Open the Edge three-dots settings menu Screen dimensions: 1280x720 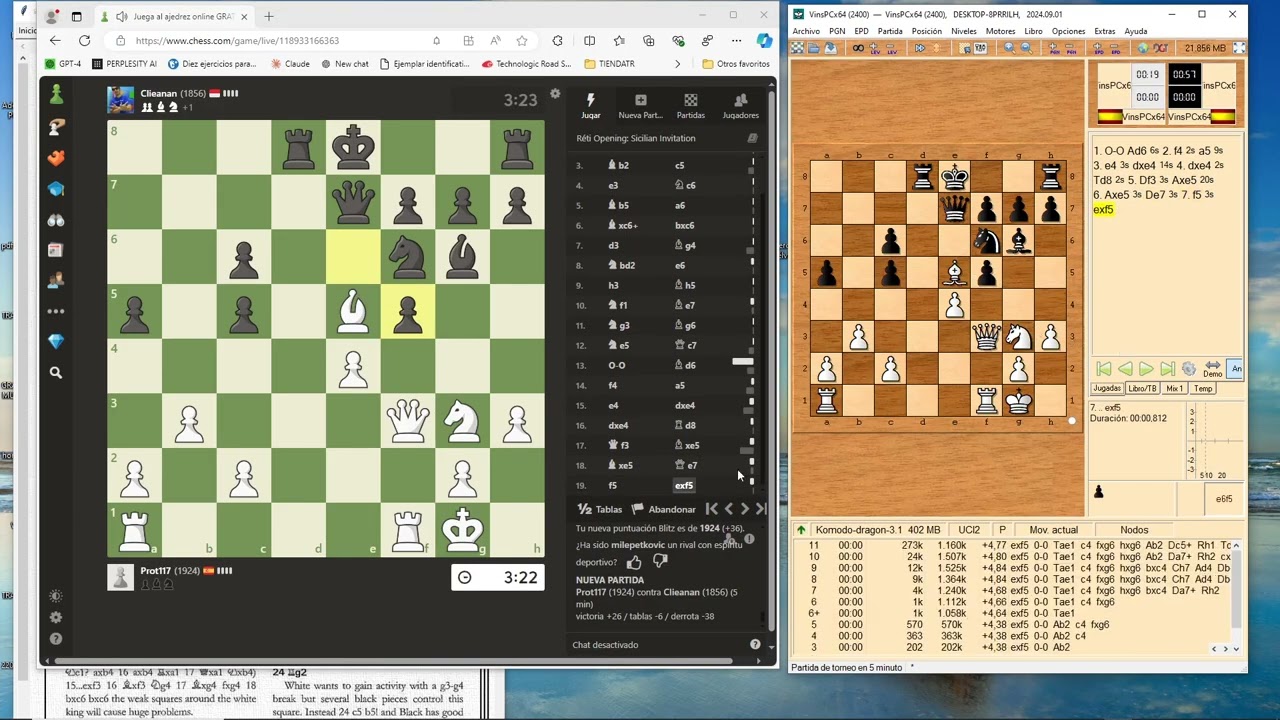(736, 41)
